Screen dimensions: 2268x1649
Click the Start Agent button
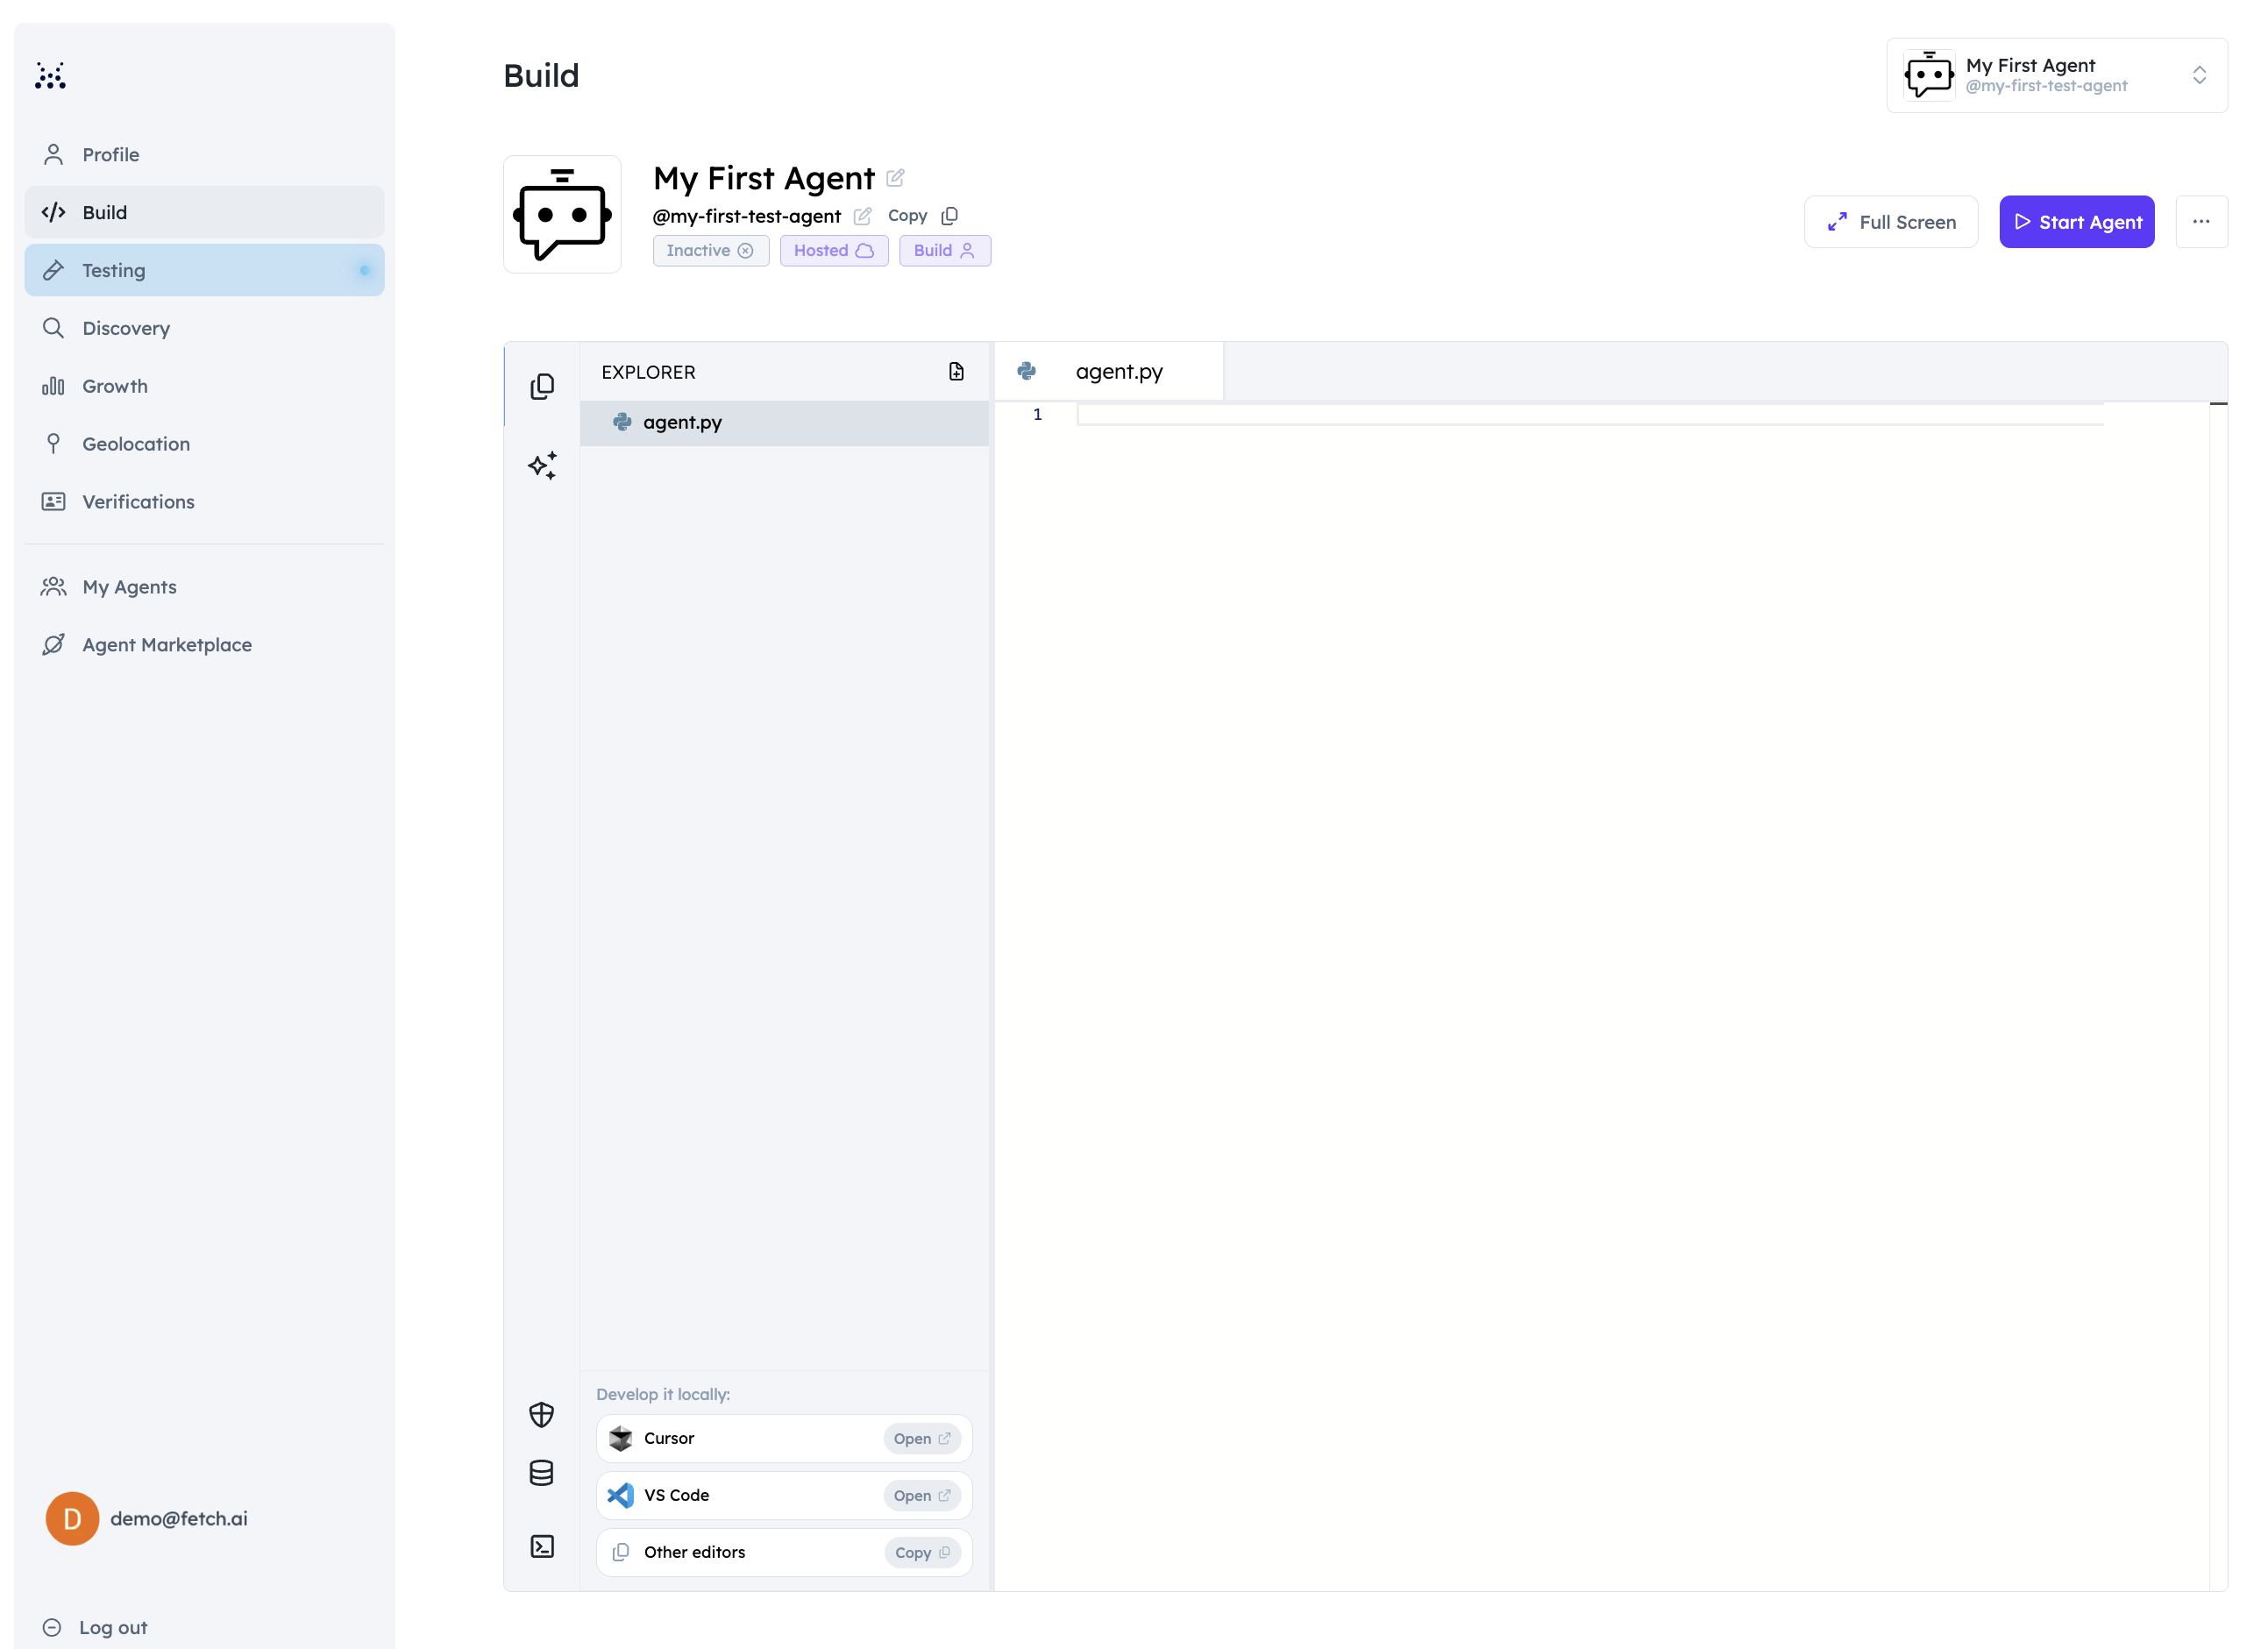[x=2076, y=222]
